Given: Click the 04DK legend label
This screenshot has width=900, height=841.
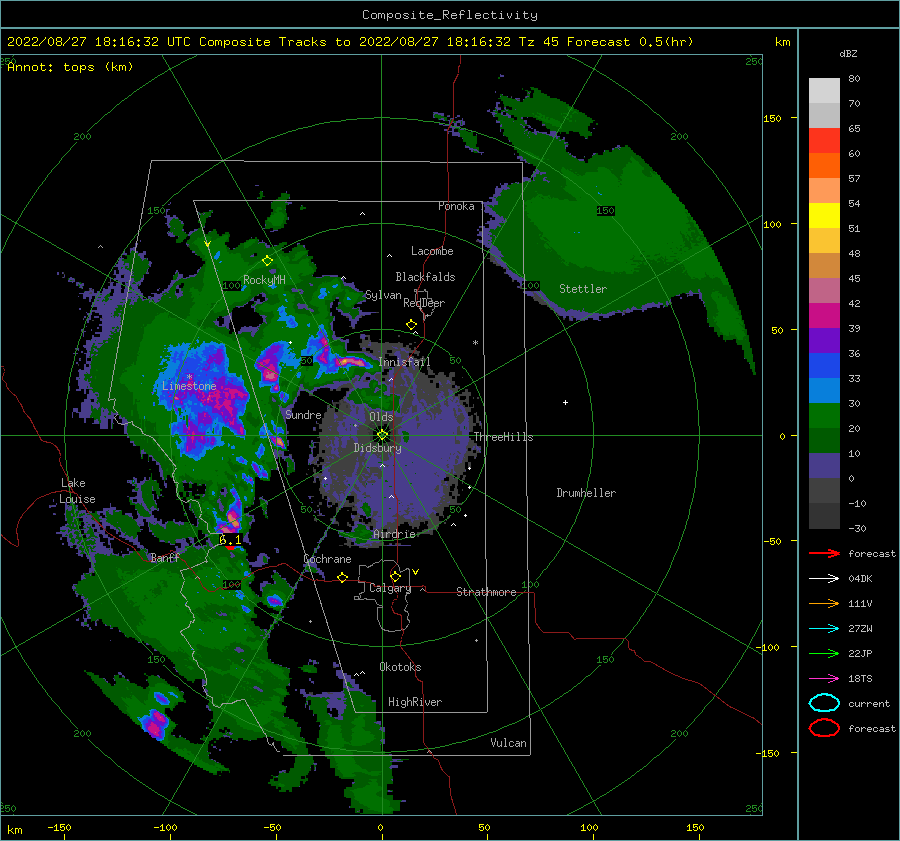Looking at the screenshot, I should point(860,579).
